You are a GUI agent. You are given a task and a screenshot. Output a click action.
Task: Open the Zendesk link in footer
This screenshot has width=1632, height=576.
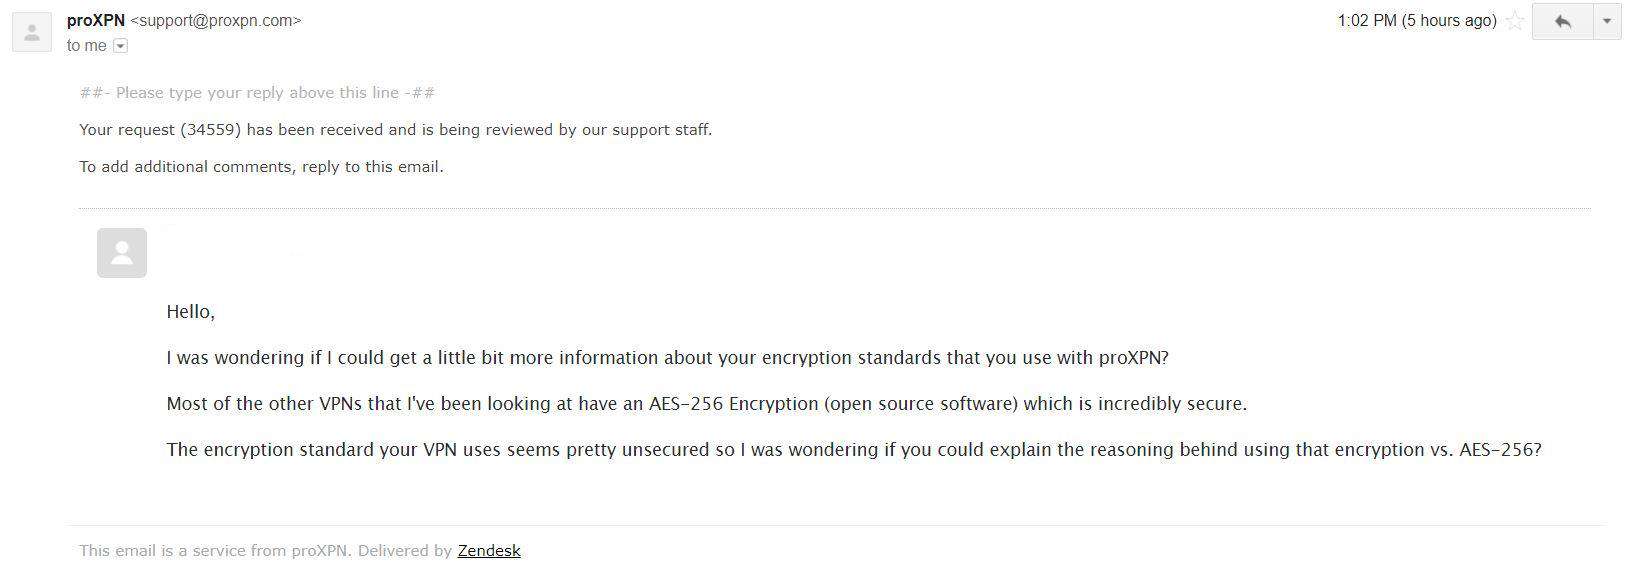coord(489,551)
